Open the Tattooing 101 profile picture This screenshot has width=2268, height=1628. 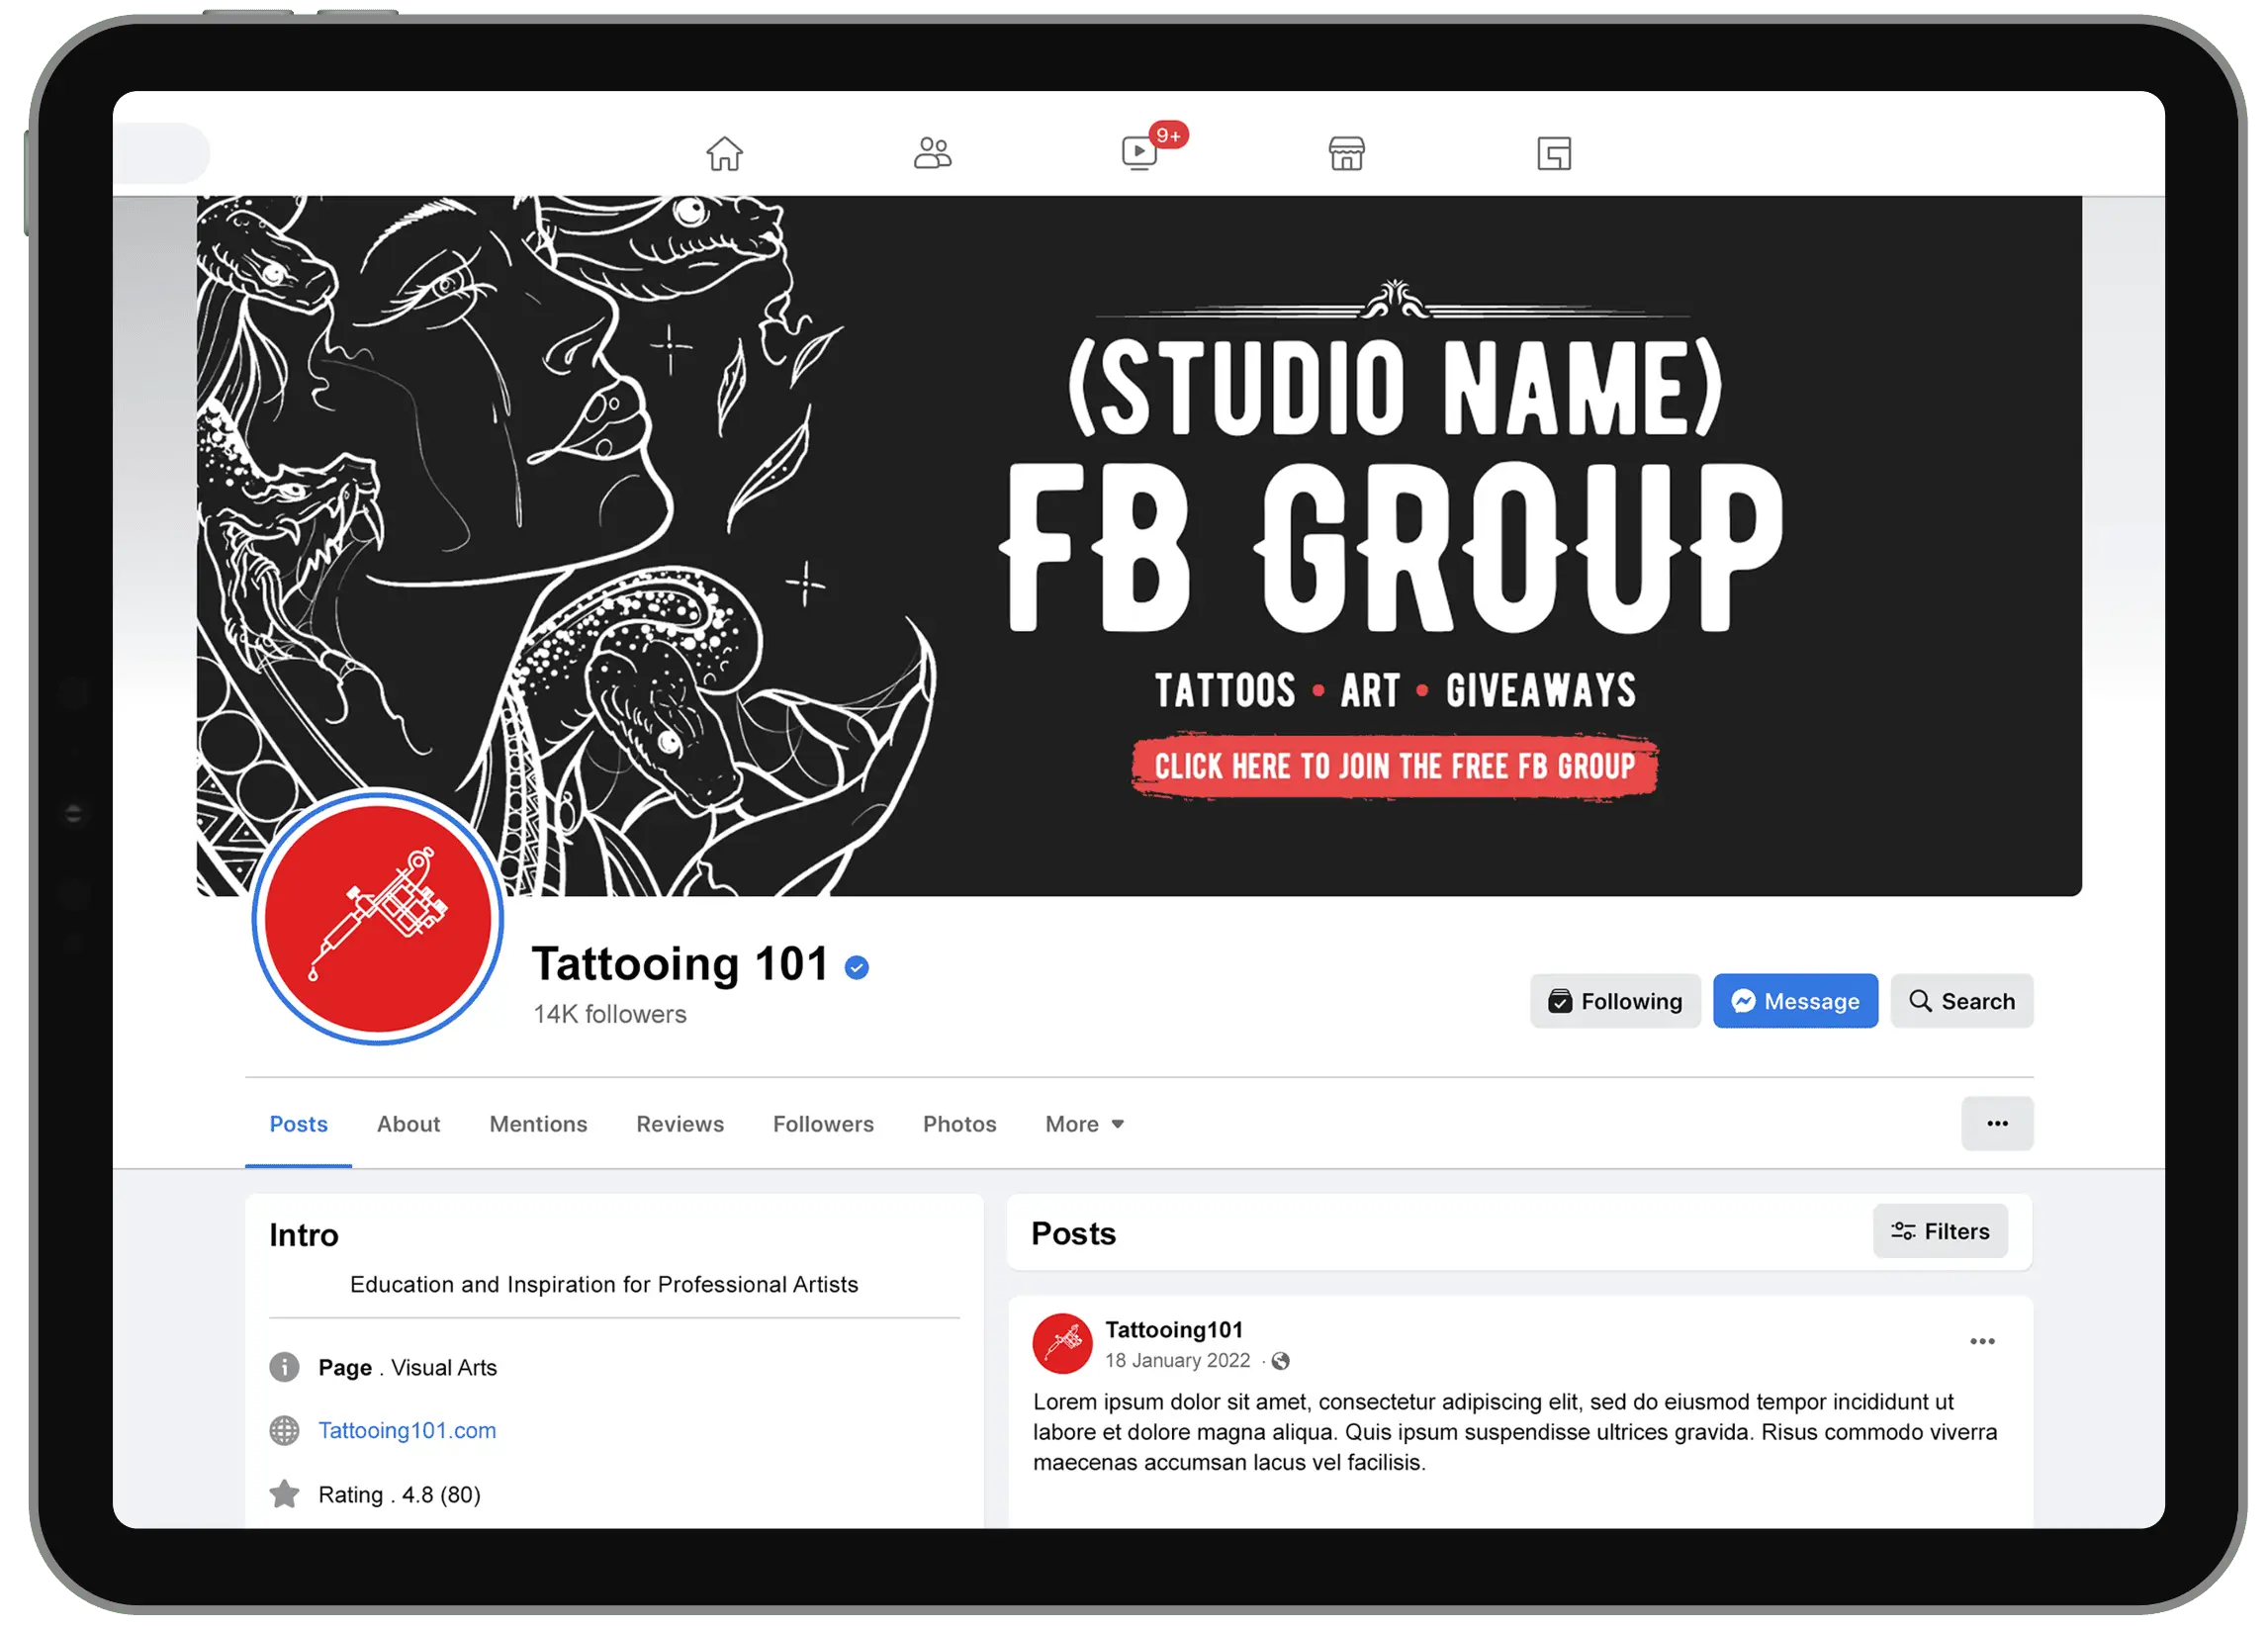pos(378,918)
